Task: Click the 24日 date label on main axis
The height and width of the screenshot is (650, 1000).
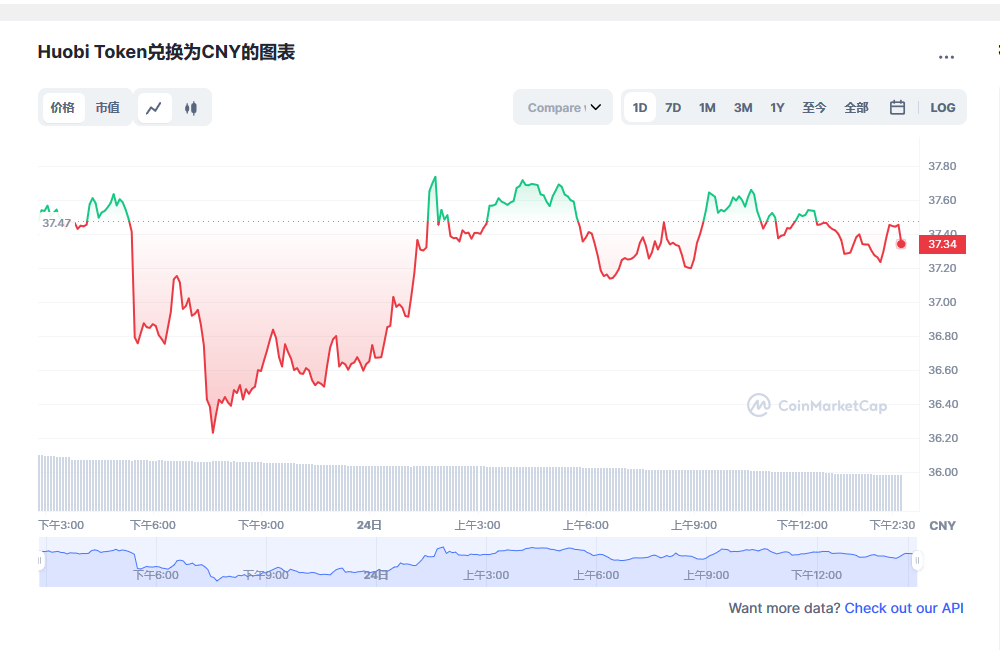Action: [x=369, y=525]
